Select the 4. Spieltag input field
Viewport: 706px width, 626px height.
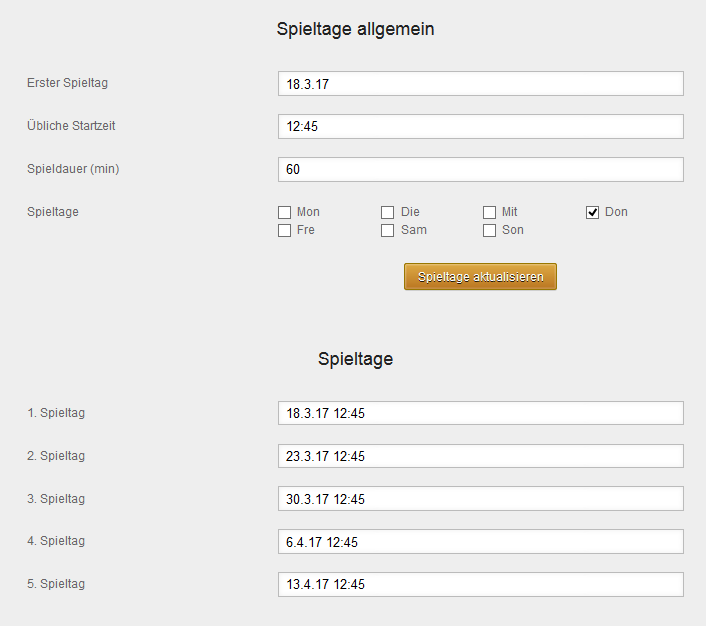click(480, 542)
